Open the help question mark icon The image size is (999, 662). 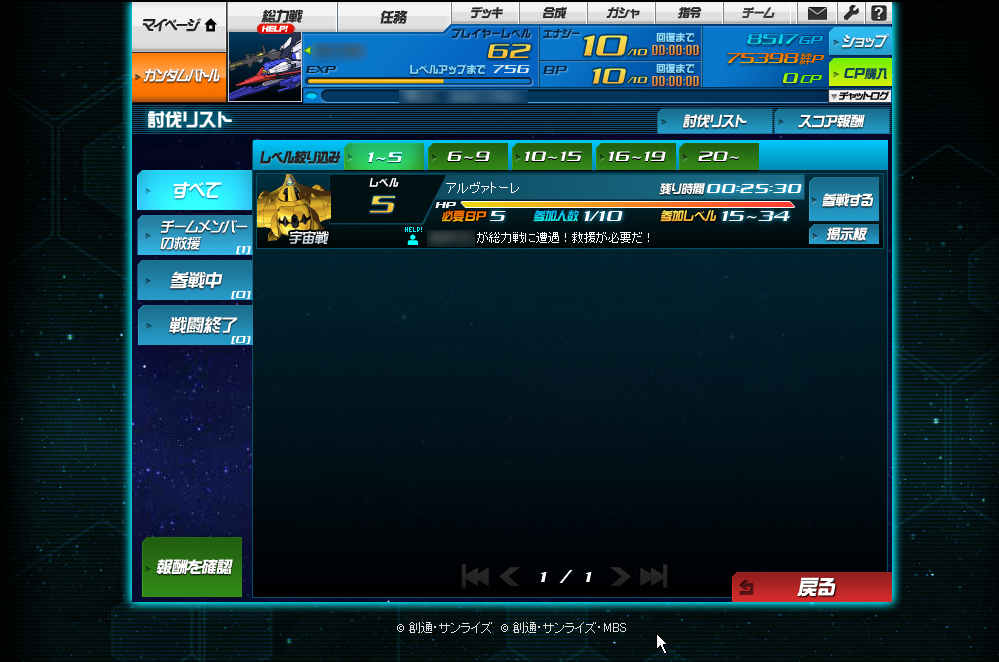[x=879, y=13]
